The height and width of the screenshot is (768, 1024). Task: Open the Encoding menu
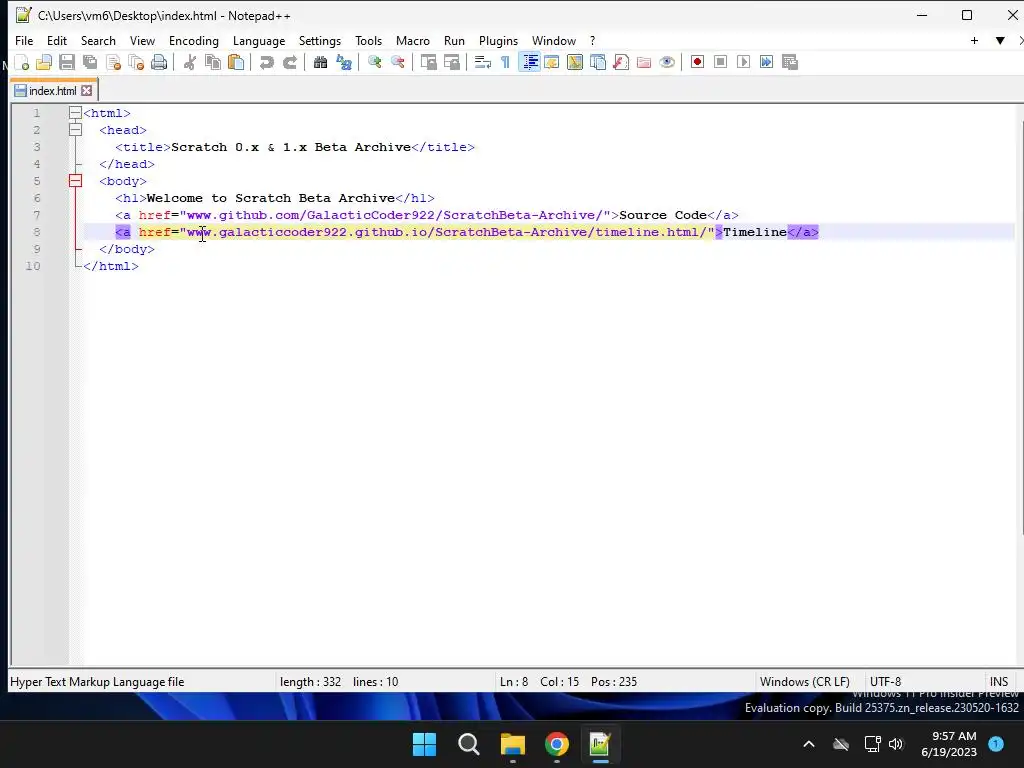pos(194,40)
